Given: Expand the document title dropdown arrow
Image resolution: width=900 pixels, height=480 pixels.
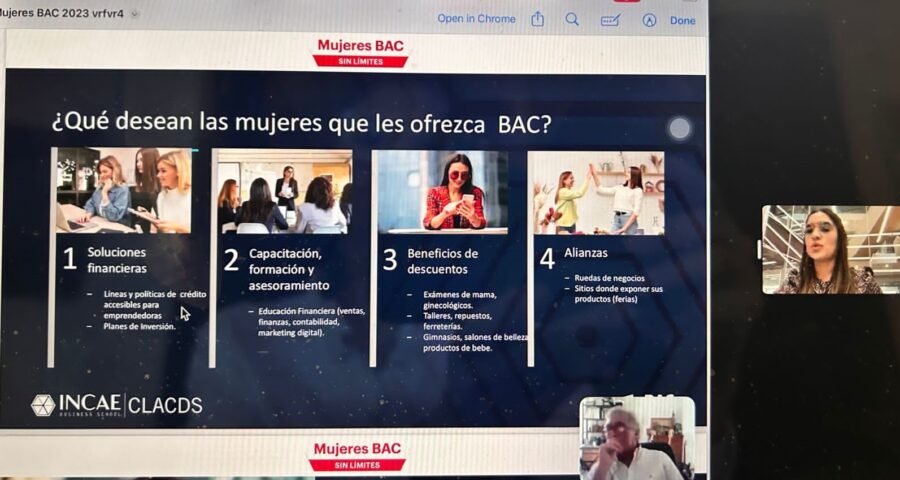Looking at the screenshot, I should pos(135,15).
